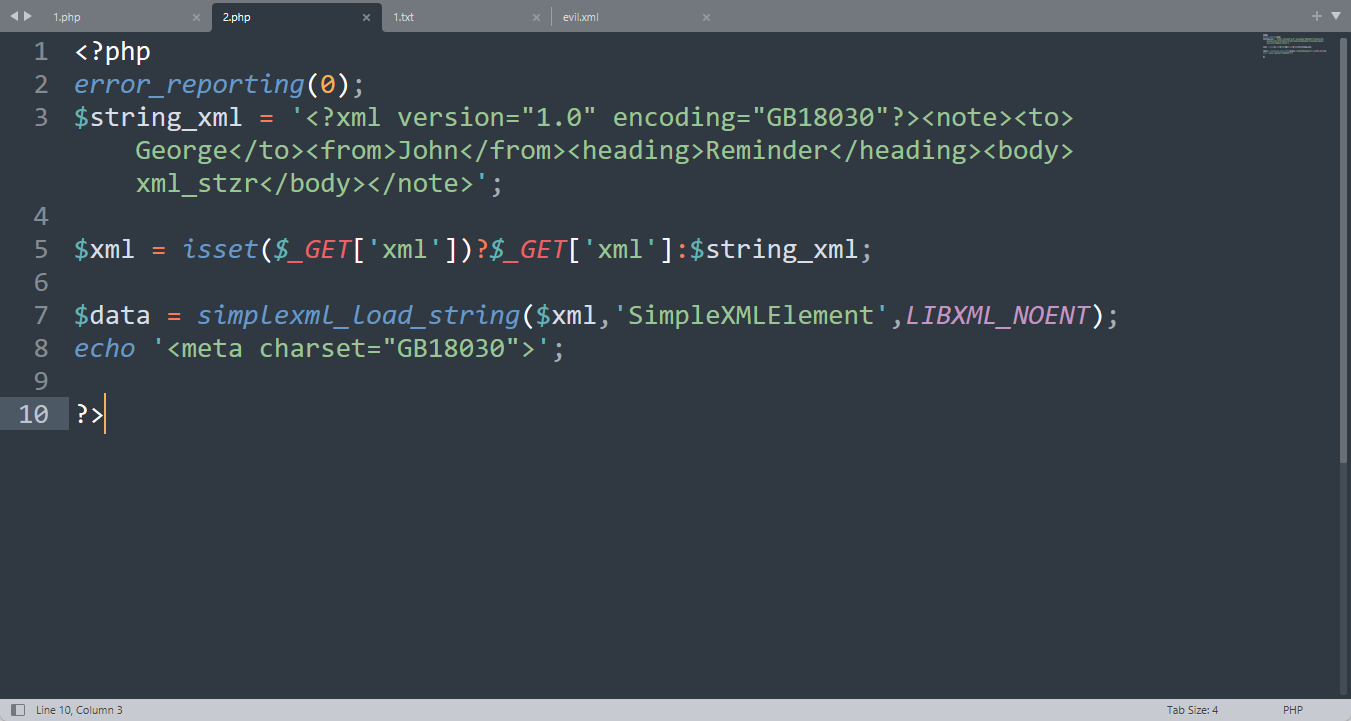Add a new tab with plus icon
The image size is (1351, 721).
(x=1317, y=16)
